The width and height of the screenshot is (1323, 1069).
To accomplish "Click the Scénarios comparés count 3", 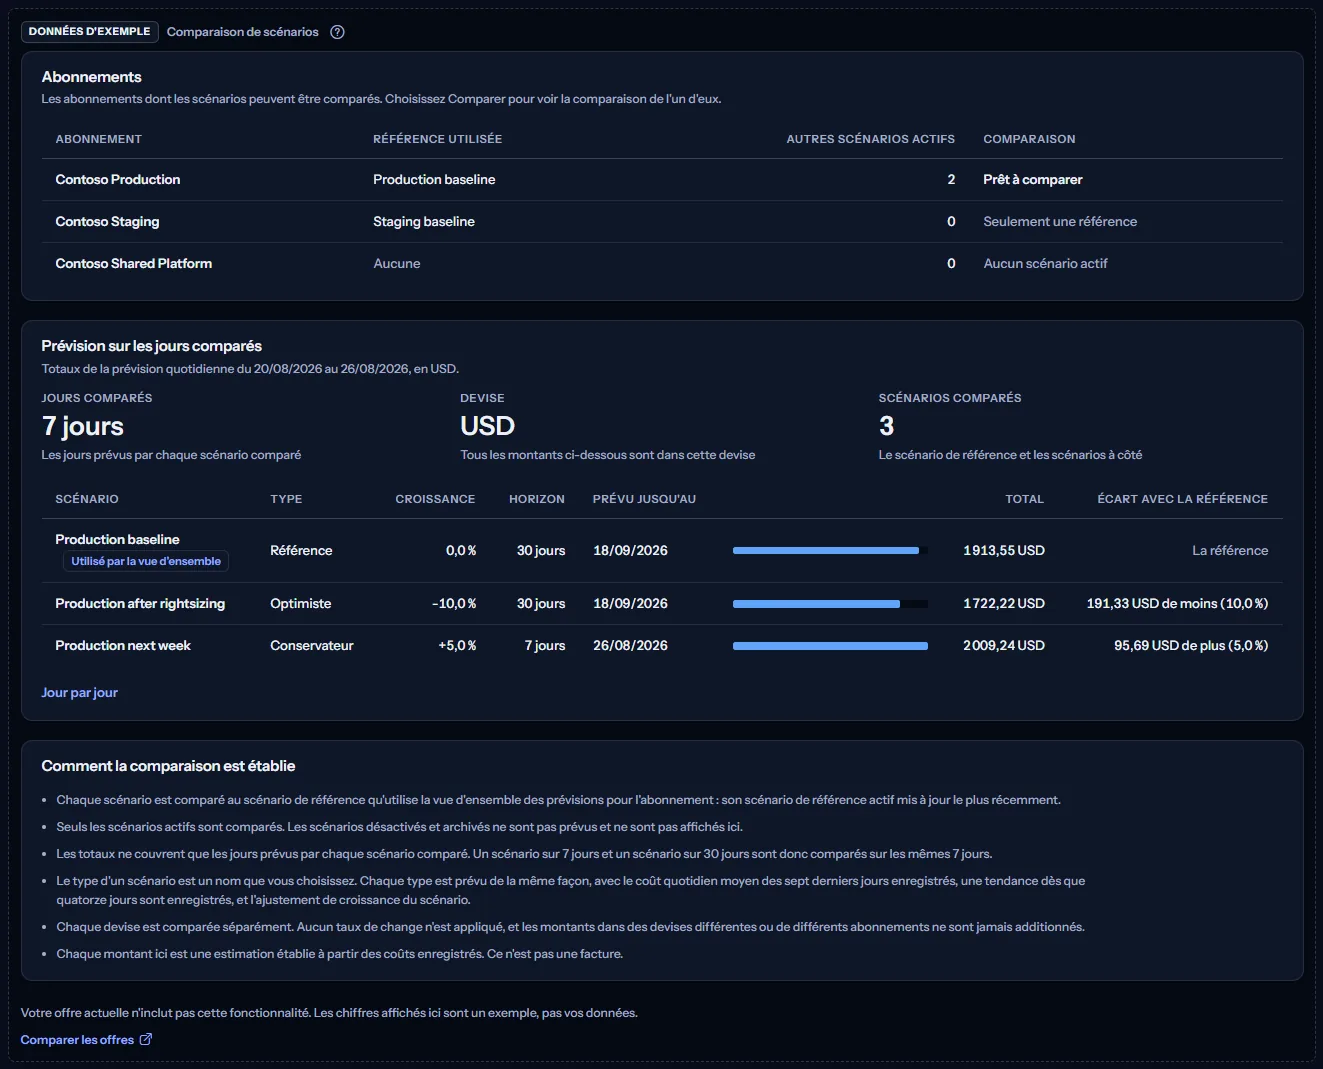I will click(x=886, y=427).
